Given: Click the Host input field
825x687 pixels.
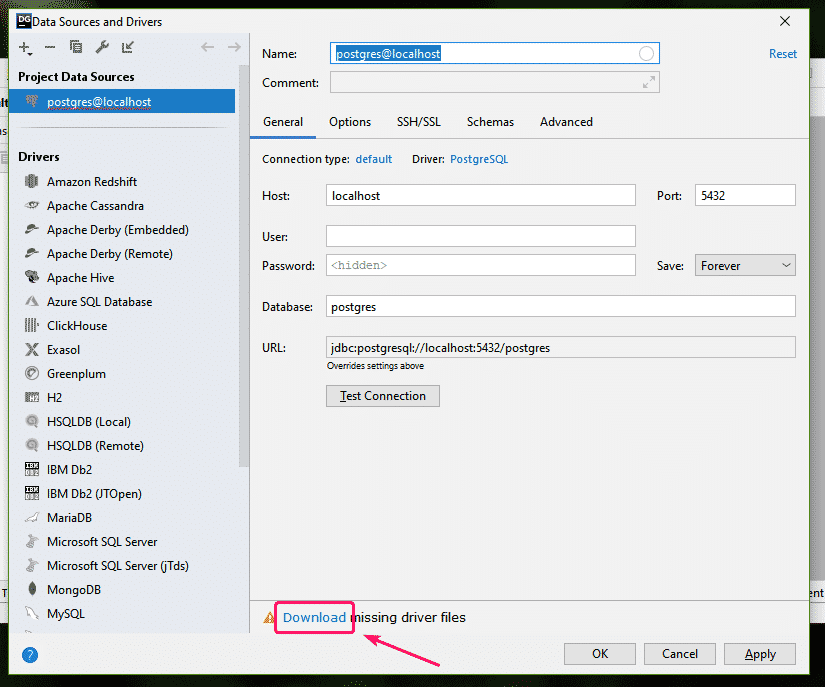Looking at the screenshot, I should tap(480, 195).
